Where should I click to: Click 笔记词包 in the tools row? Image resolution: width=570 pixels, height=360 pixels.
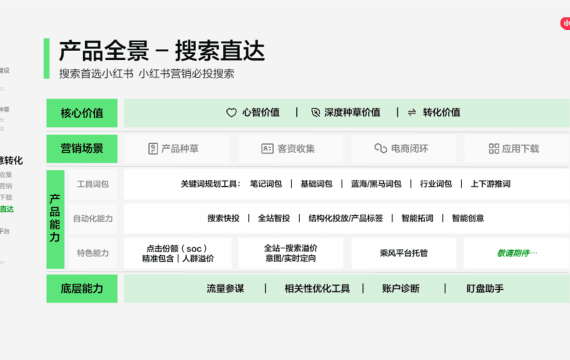(266, 184)
